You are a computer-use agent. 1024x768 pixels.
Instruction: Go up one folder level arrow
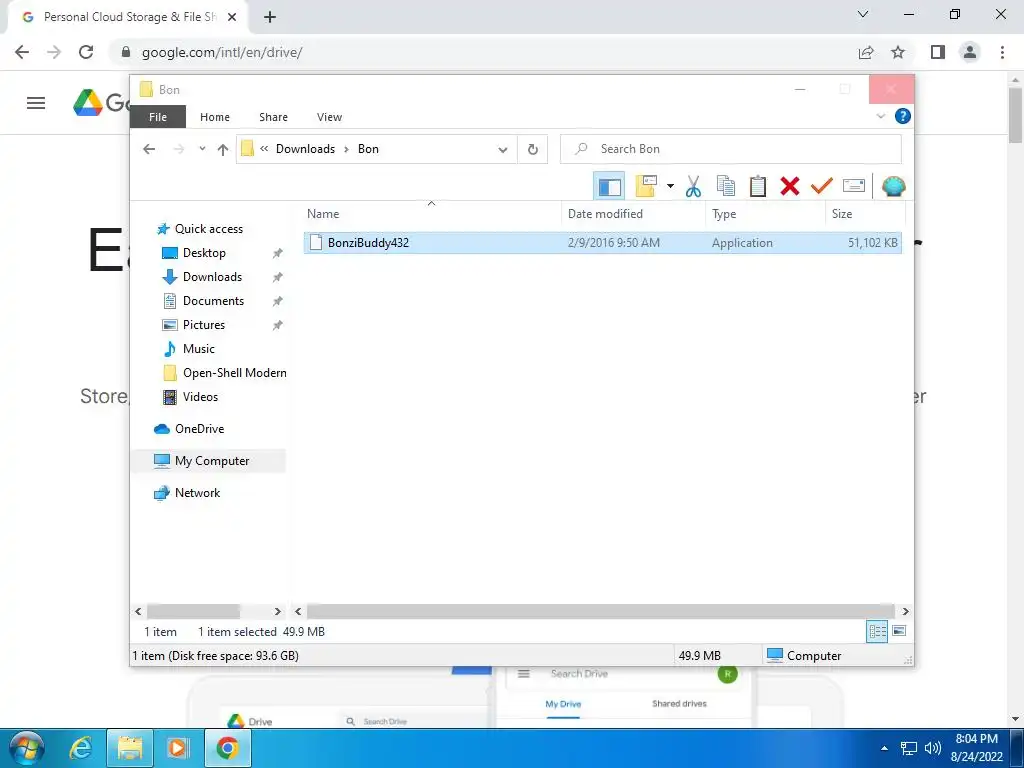(x=223, y=150)
